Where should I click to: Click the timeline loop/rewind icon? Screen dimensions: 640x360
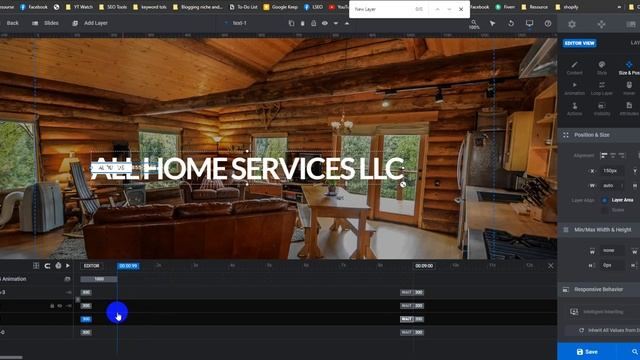47,266
